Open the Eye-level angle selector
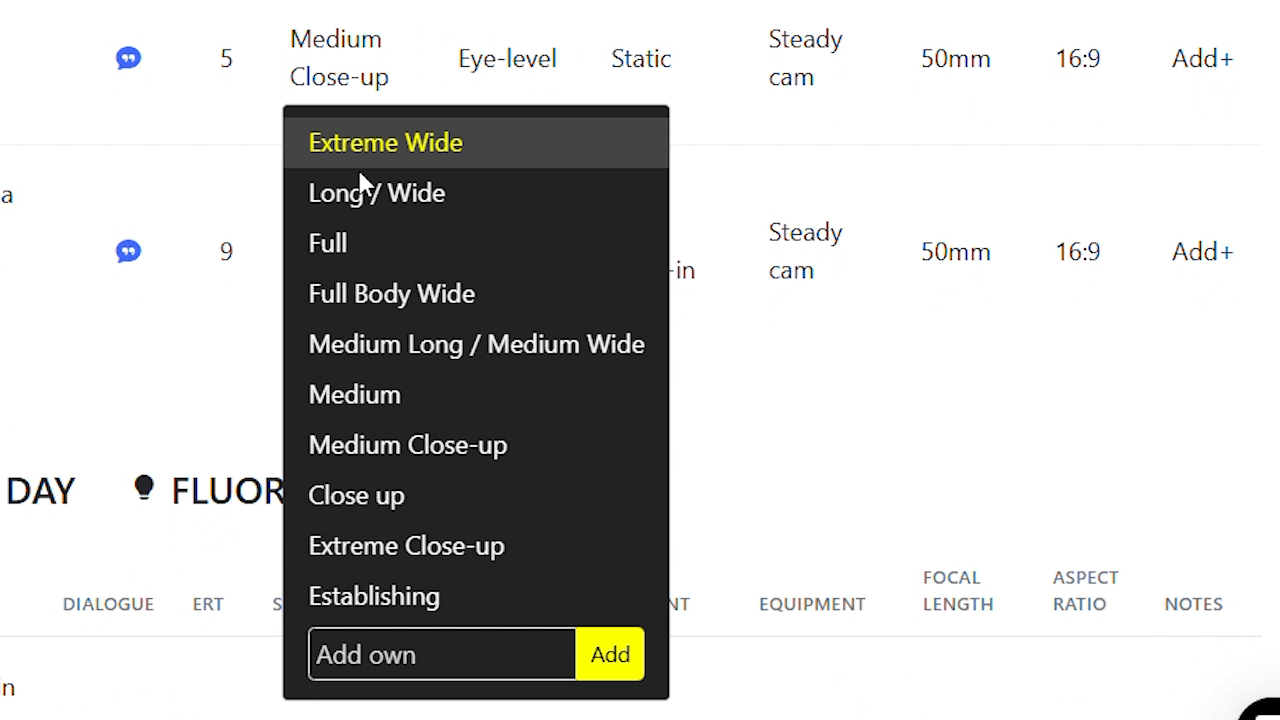The image size is (1280, 720). point(507,57)
